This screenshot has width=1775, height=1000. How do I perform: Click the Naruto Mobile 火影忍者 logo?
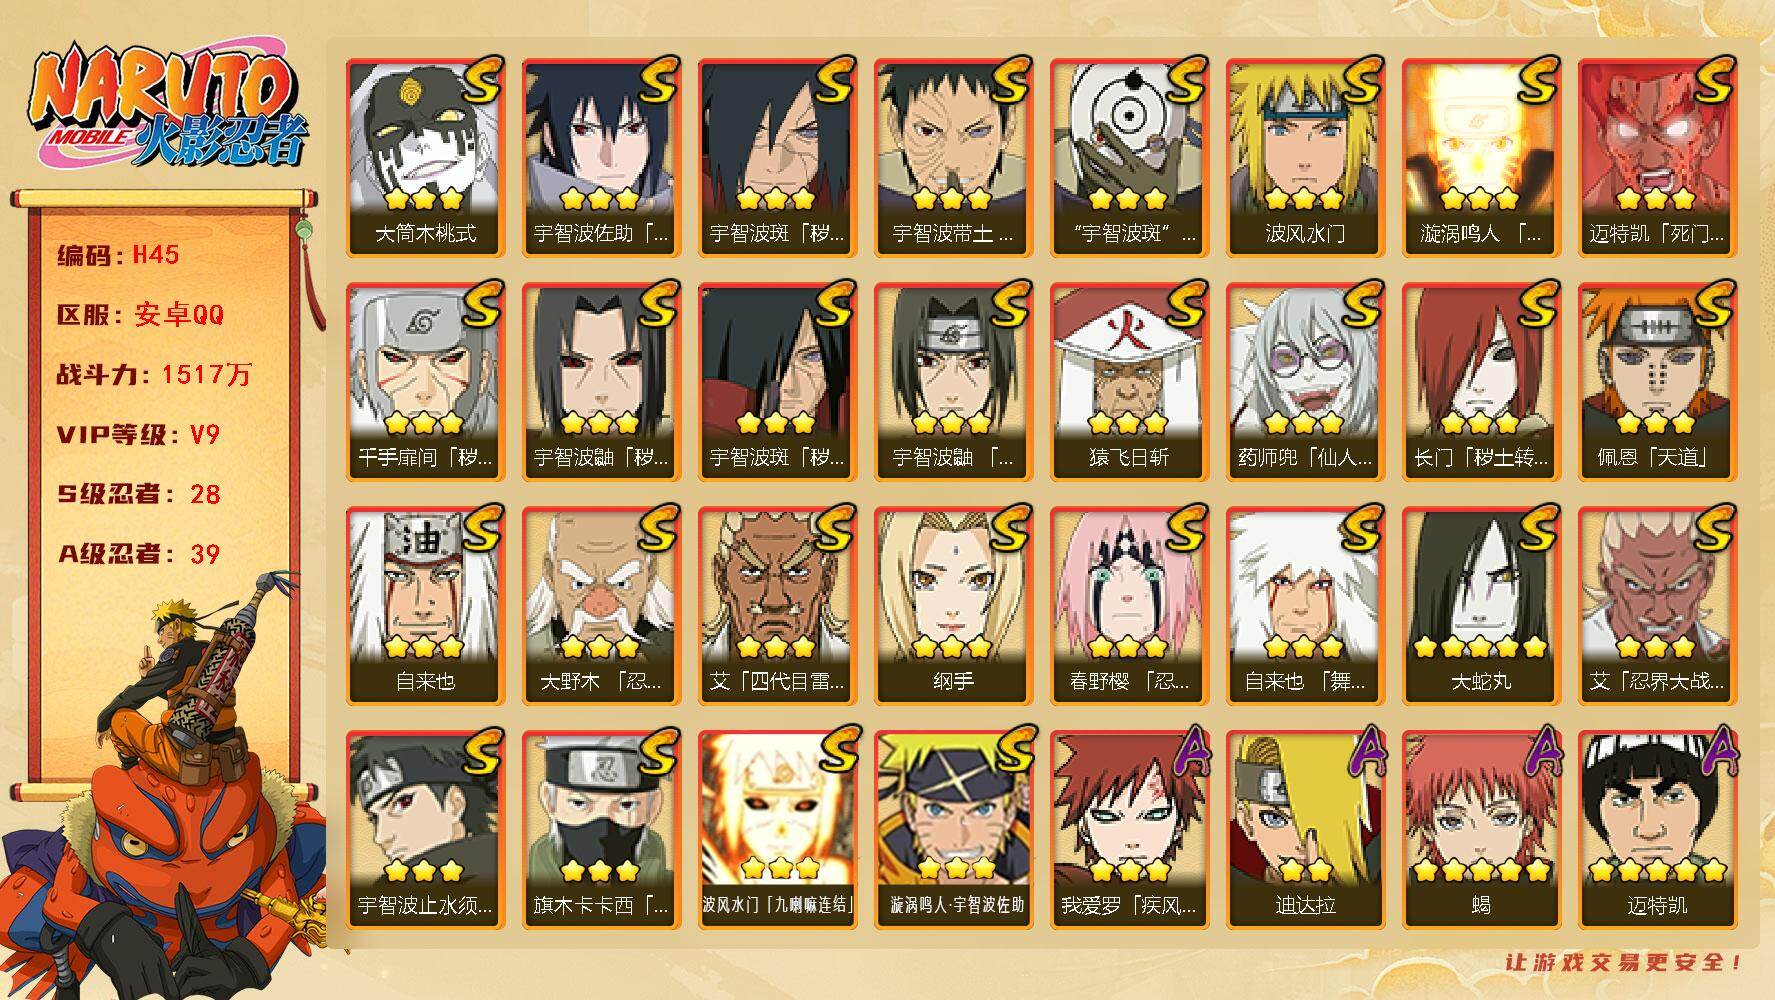pos(167,108)
